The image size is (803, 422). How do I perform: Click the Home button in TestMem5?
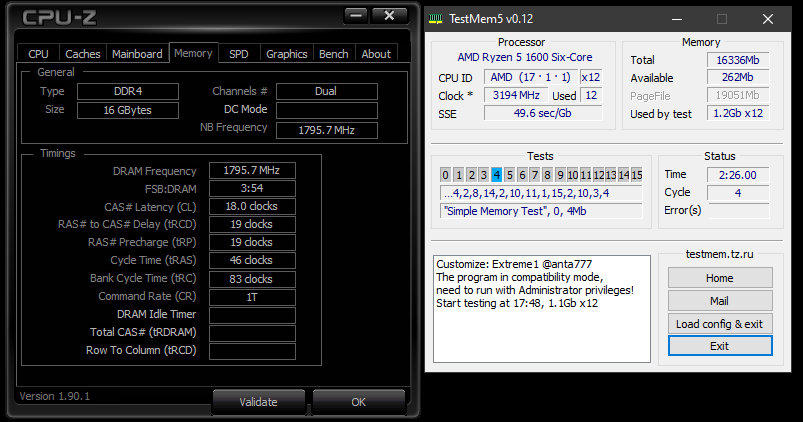point(720,278)
